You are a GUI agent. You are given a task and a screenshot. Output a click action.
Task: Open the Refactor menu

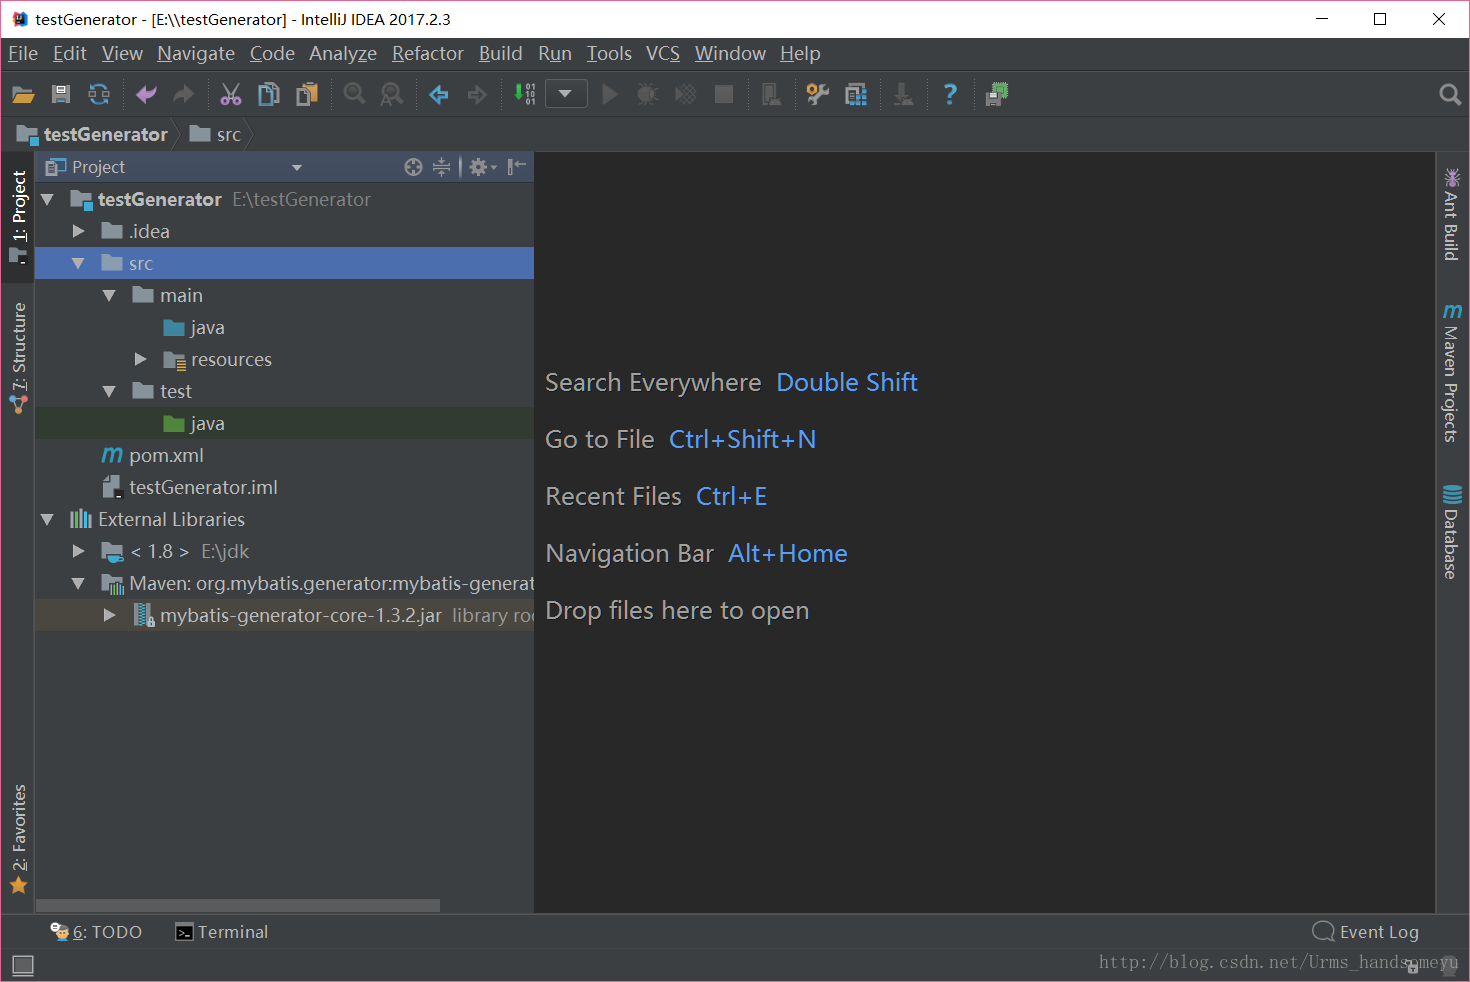tap(428, 53)
